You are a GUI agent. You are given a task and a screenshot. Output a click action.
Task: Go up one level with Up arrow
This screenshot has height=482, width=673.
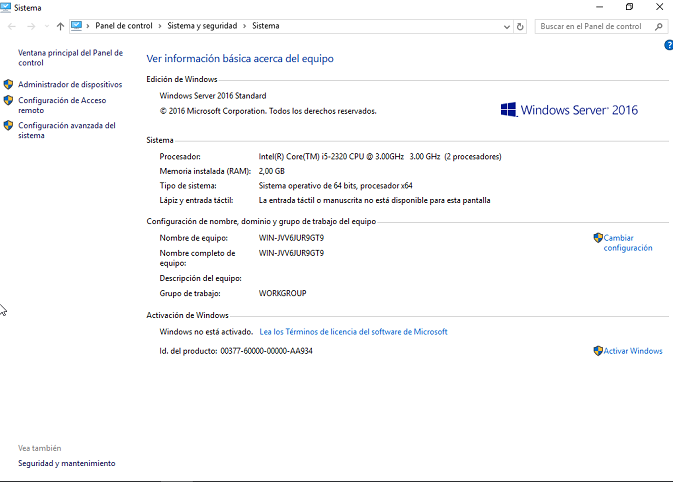coord(60,26)
